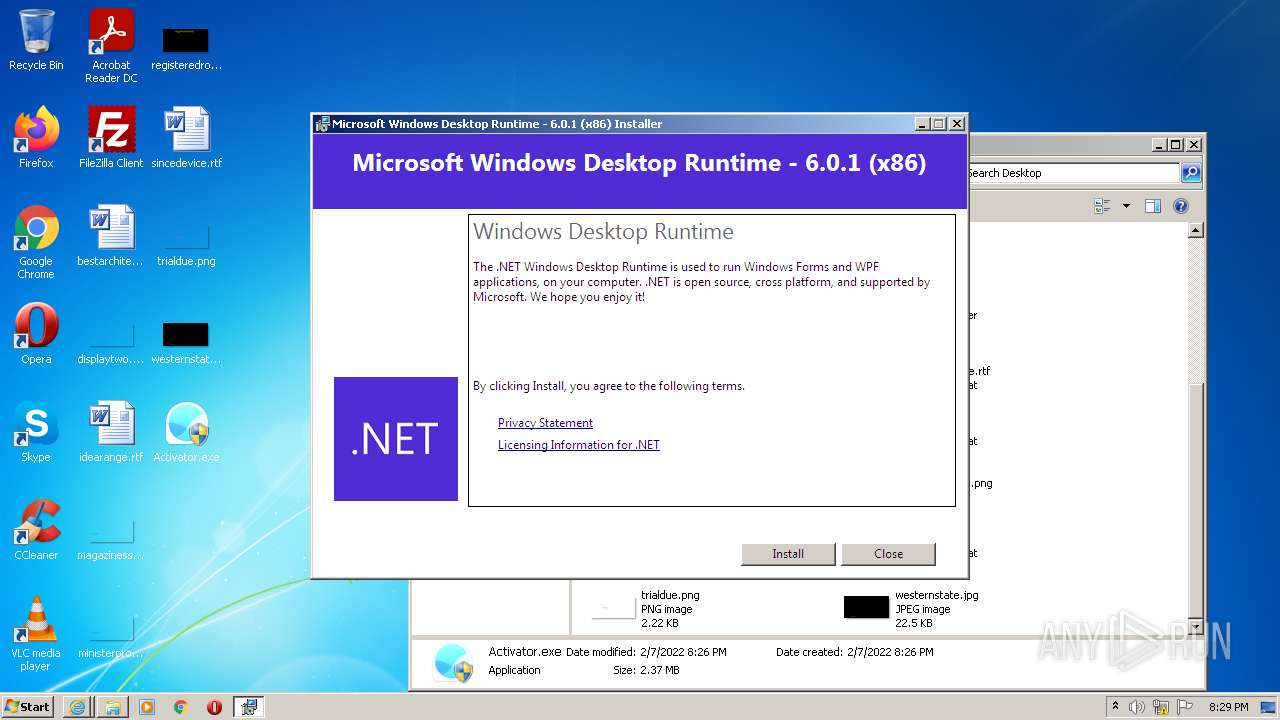Open the Recycle Bin icon
The height and width of the screenshot is (720, 1280).
pyautogui.click(x=36, y=42)
